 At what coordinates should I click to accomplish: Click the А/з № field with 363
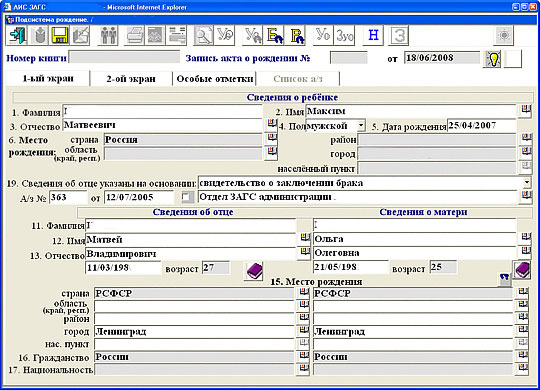[x=68, y=197]
